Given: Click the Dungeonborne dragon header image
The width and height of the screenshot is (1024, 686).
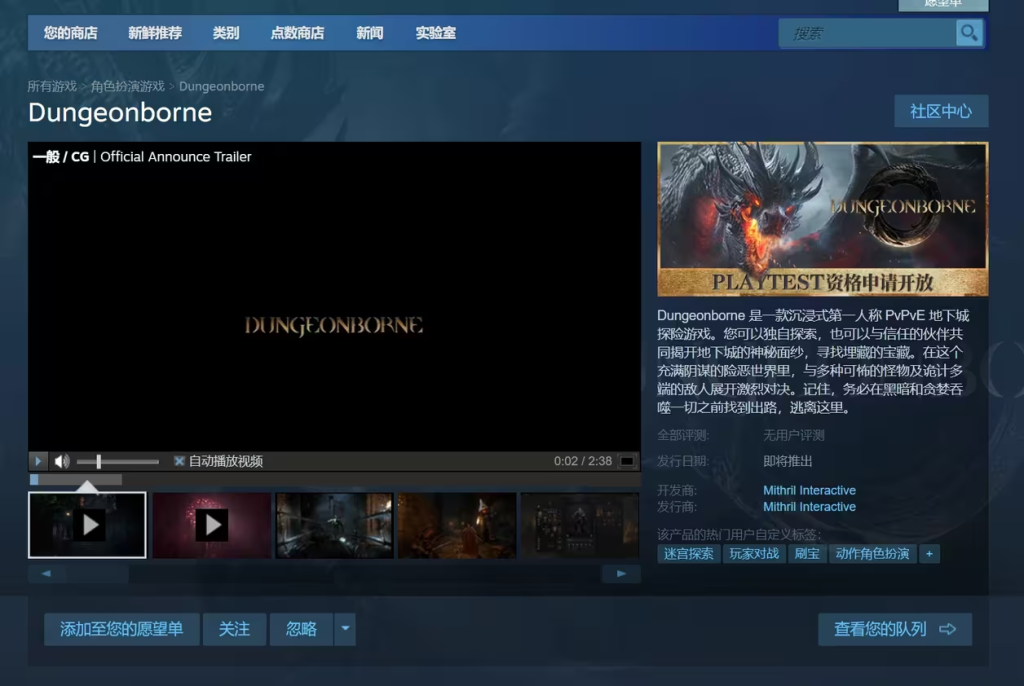Looking at the screenshot, I should click(823, 220).
